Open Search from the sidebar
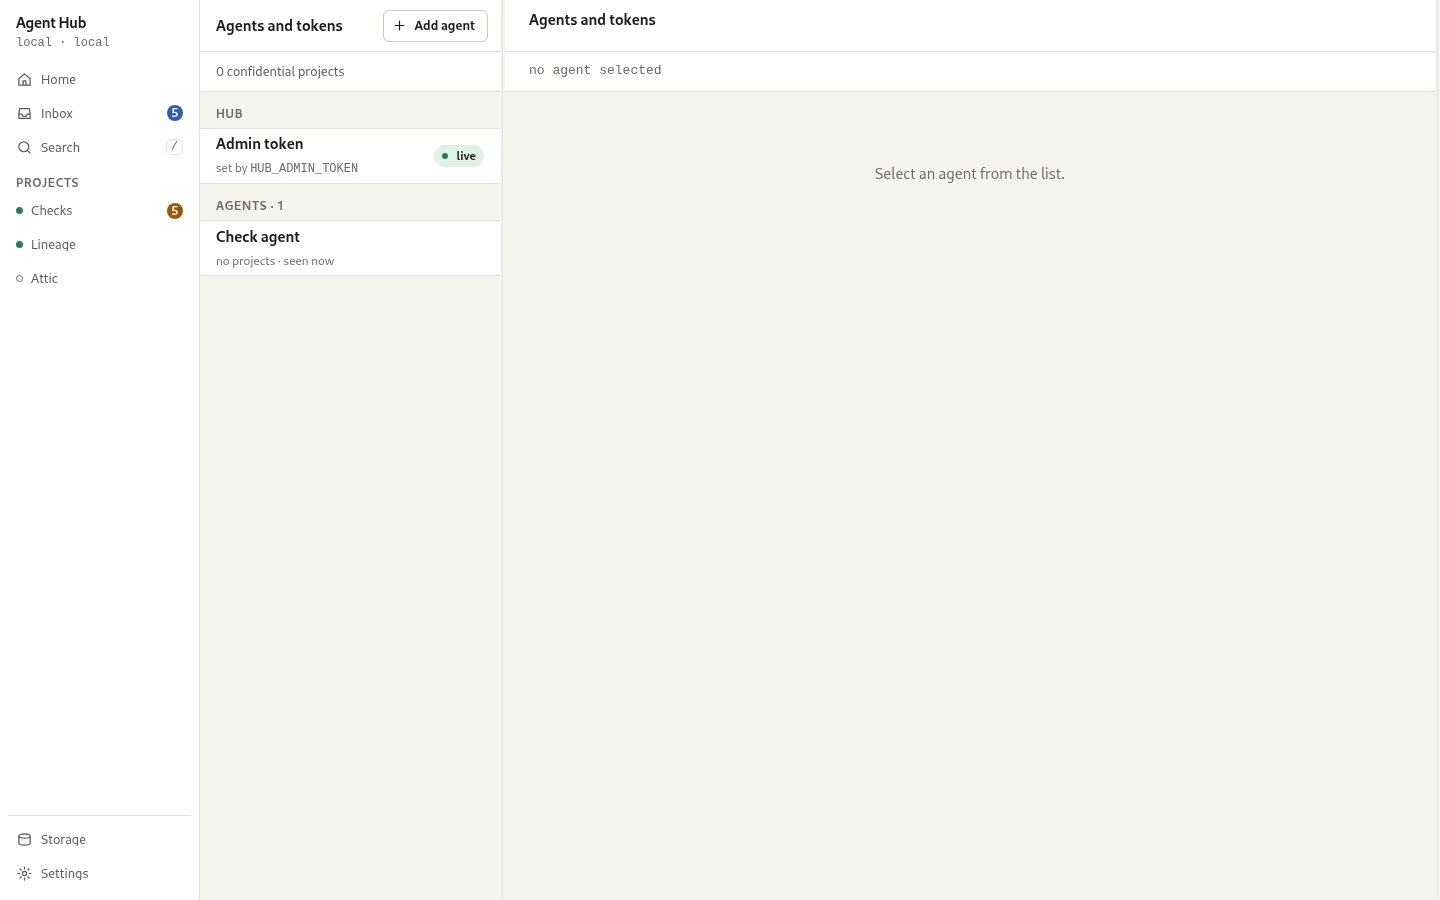This screenshot has width=1440, height=900. tap(100, 148)
